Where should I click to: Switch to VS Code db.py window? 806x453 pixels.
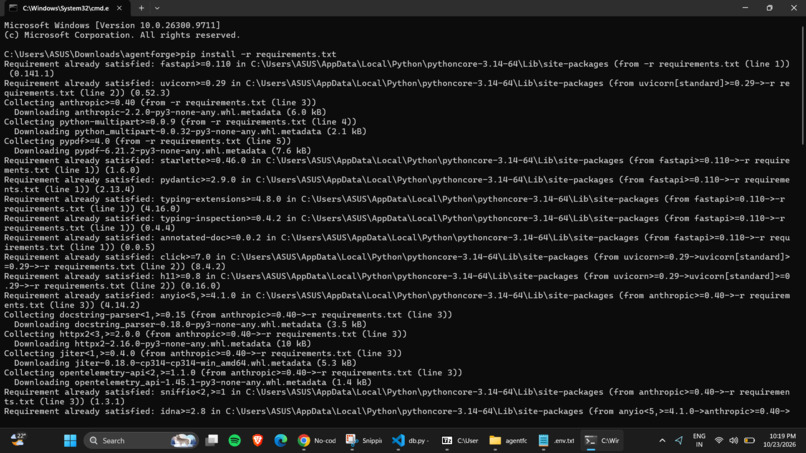(x=410, y=441)
